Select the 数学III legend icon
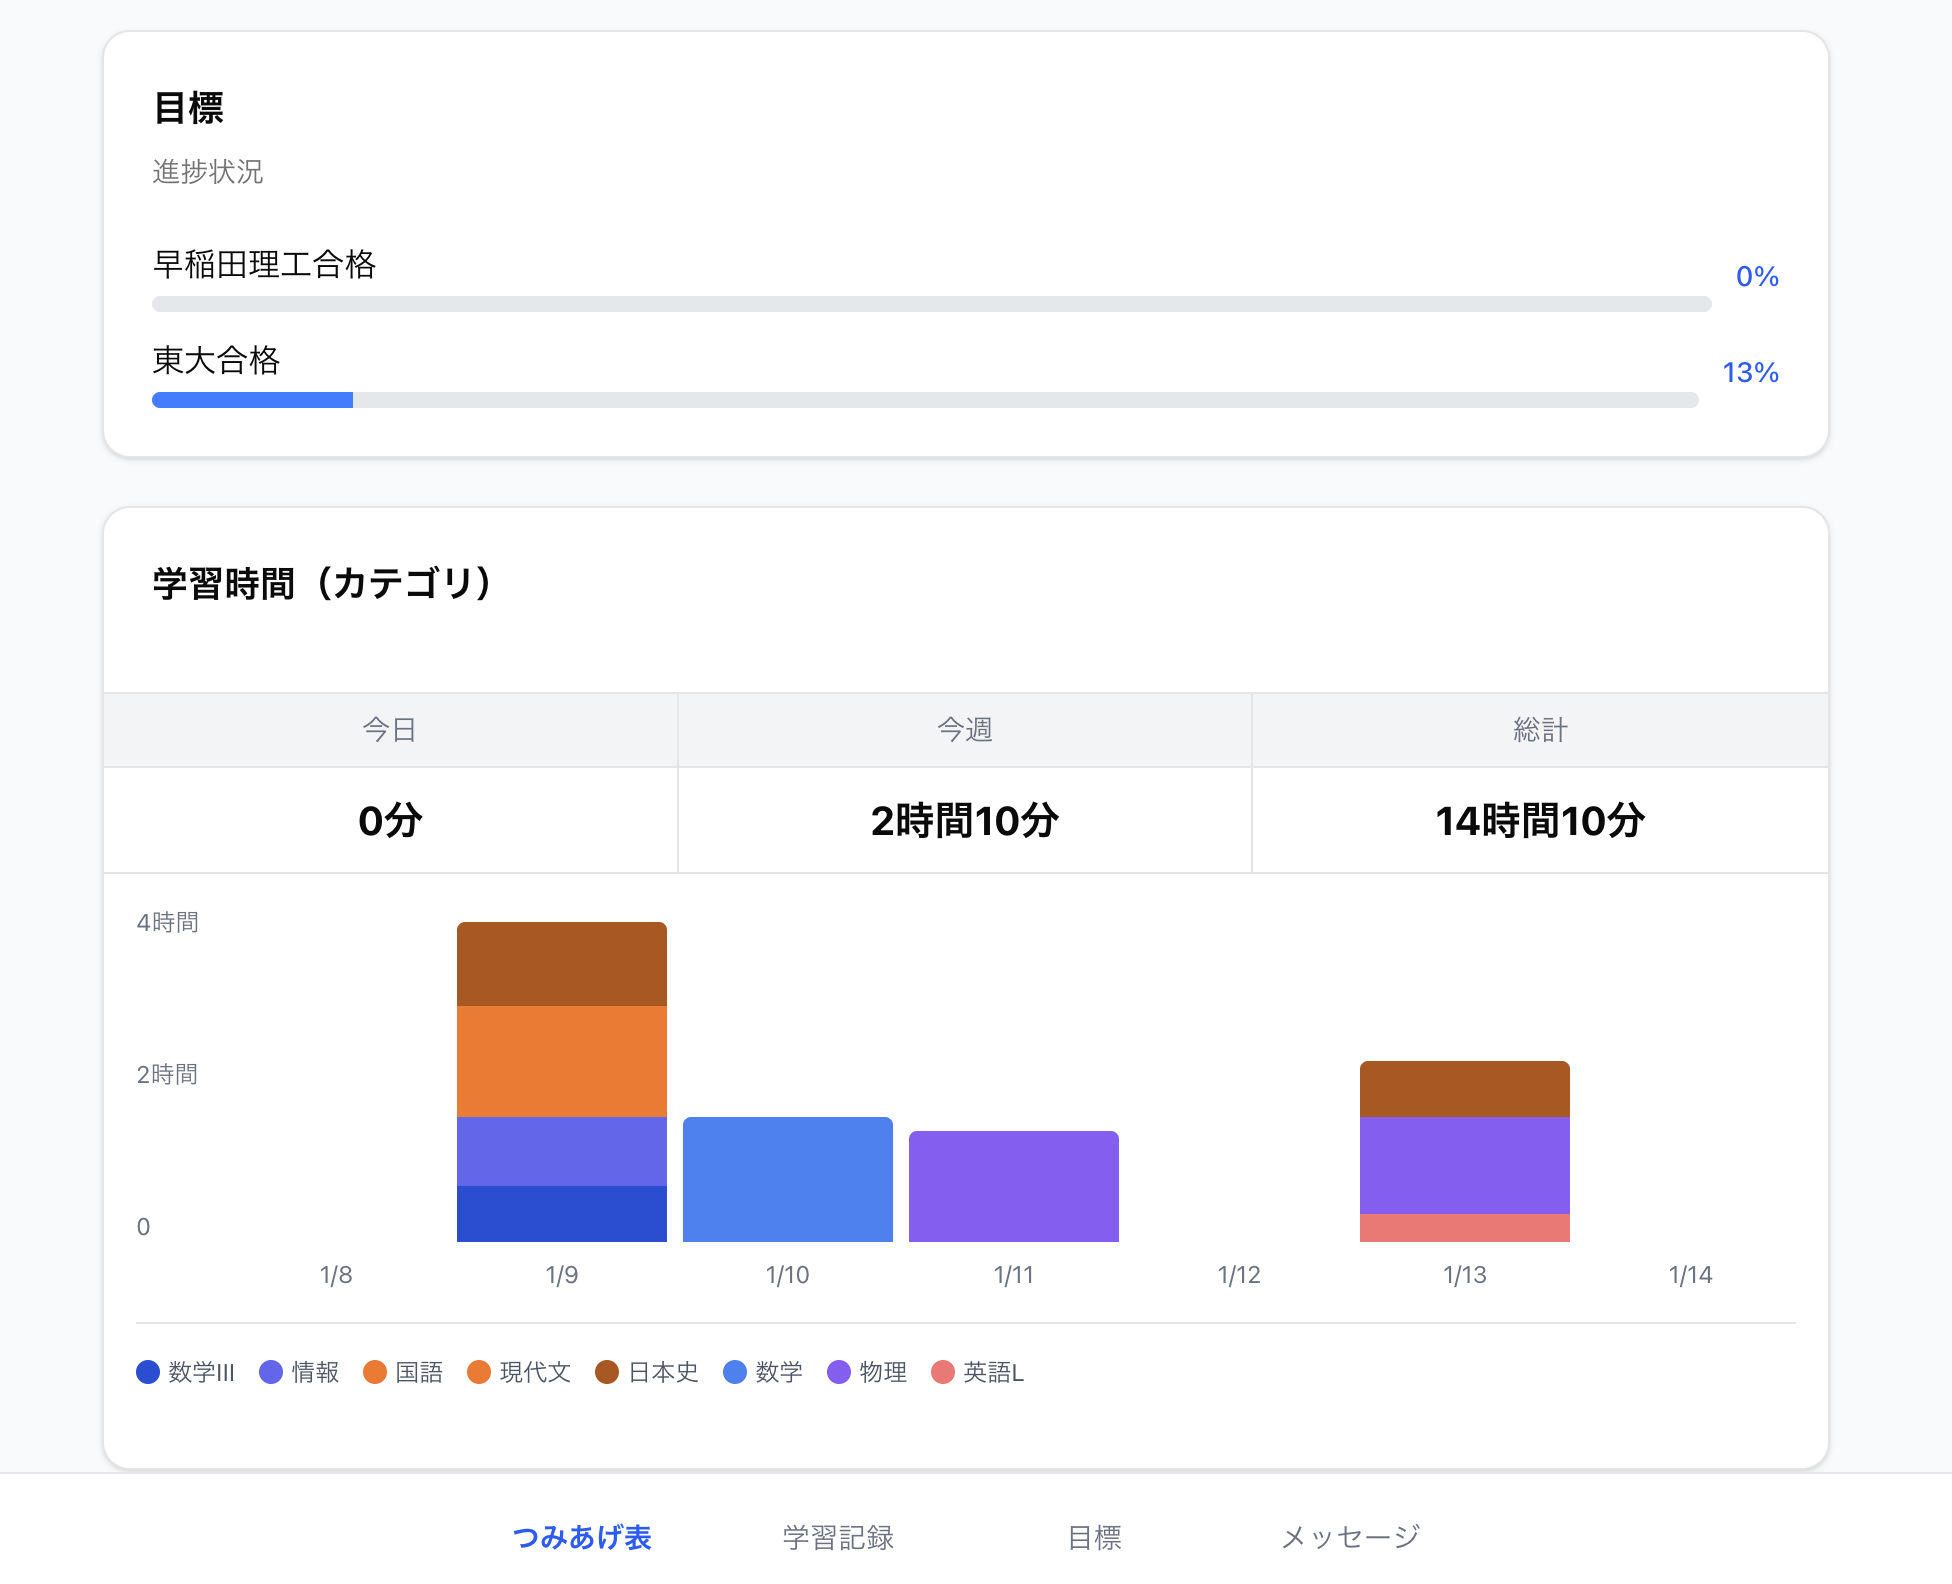The image size is (1952, 1584). click(x=148, y=1373)
